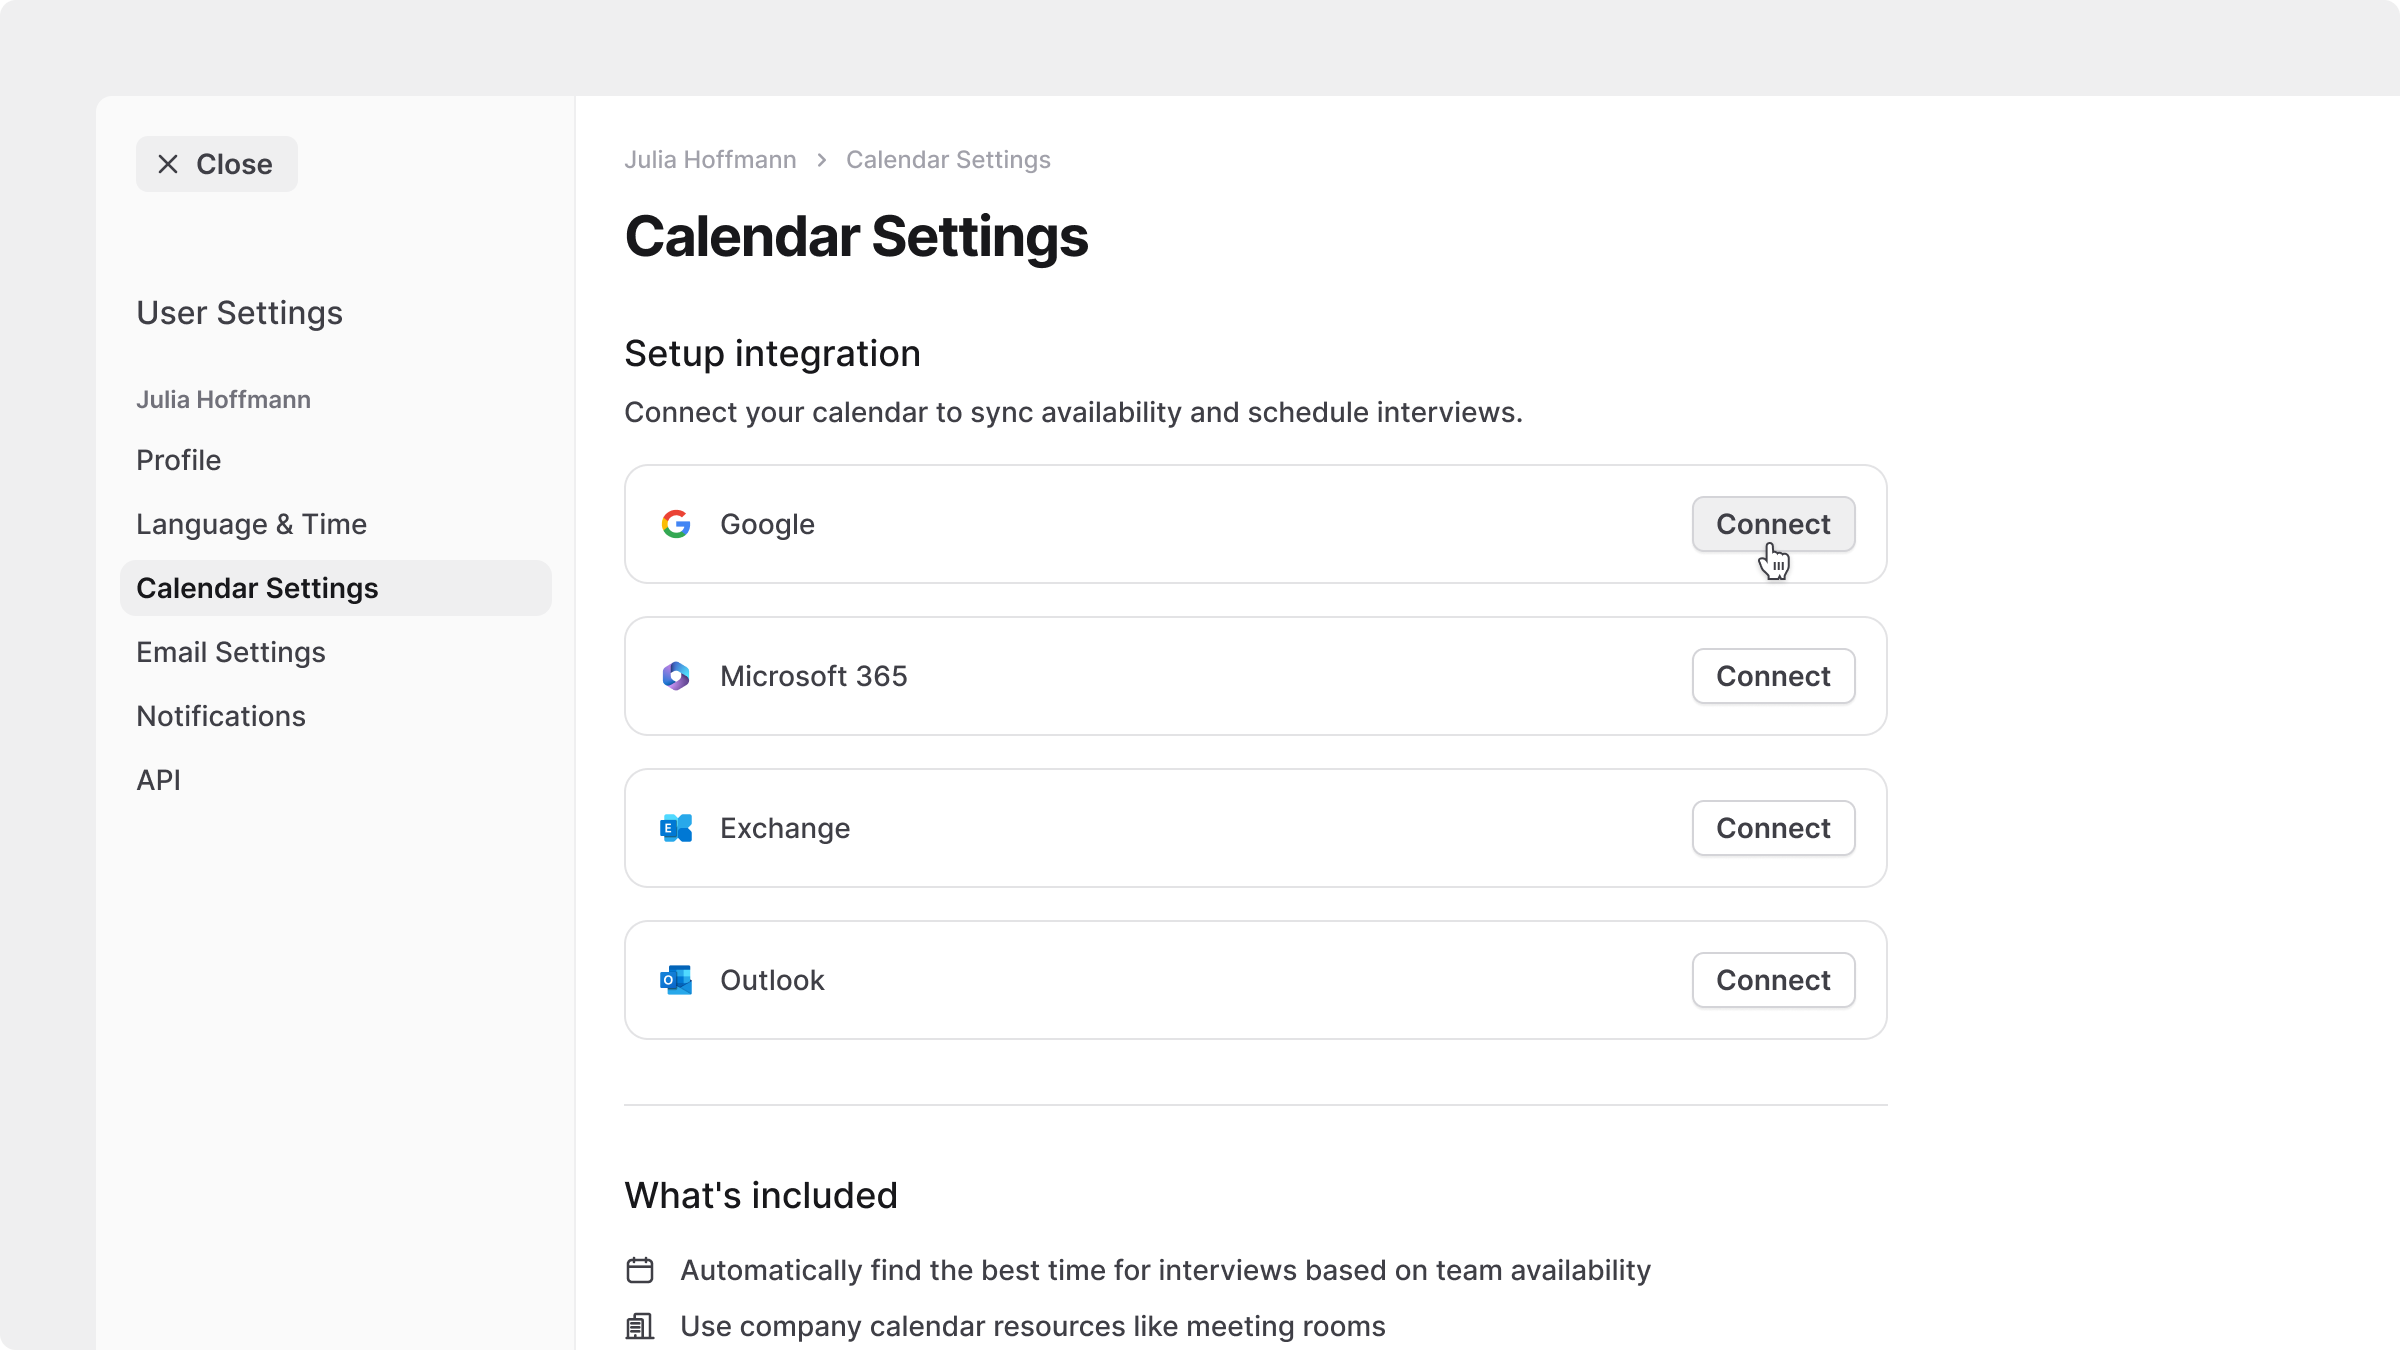Click the Outlook logo icon

(x=676, y=980)
